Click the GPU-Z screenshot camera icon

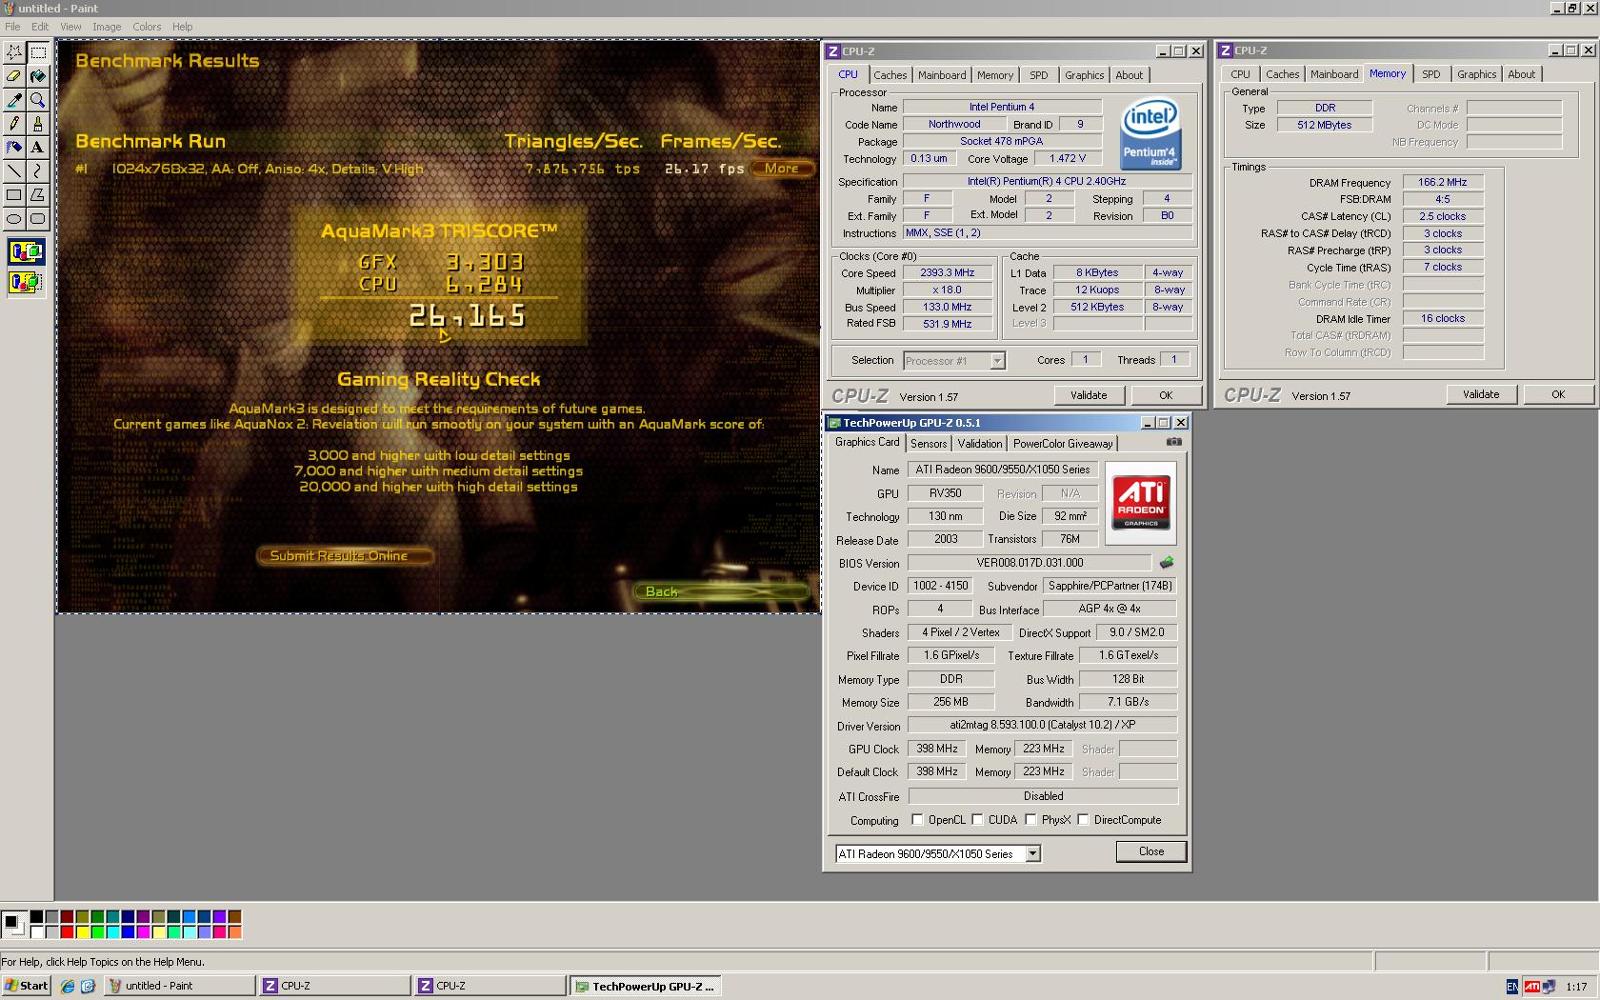(x=1174, y=442)
